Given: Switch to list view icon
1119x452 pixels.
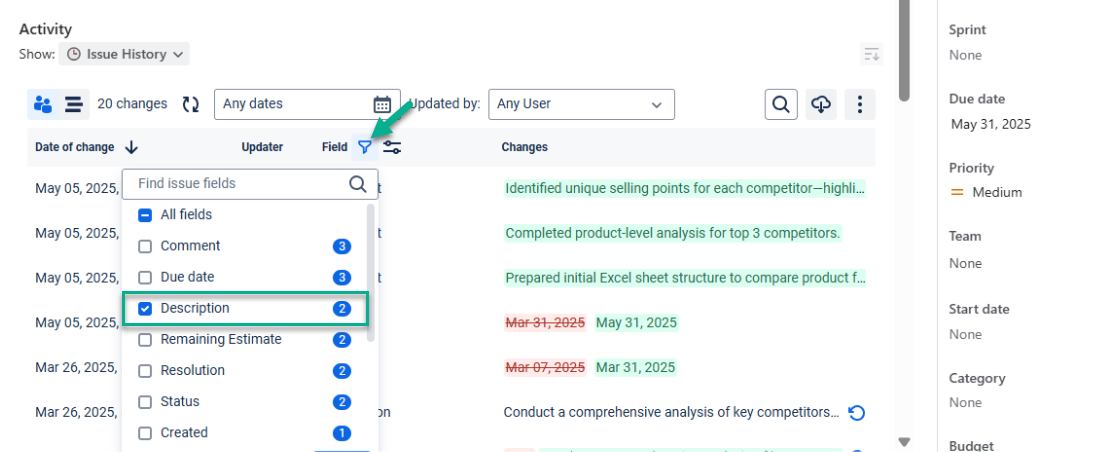Looking at the screenshot, I should click(73, 104).
